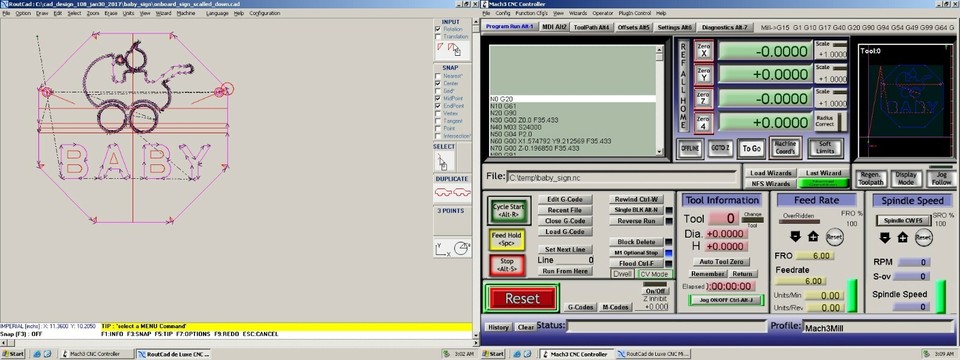Click Rewind Ctrl-W

coord(637,200)
